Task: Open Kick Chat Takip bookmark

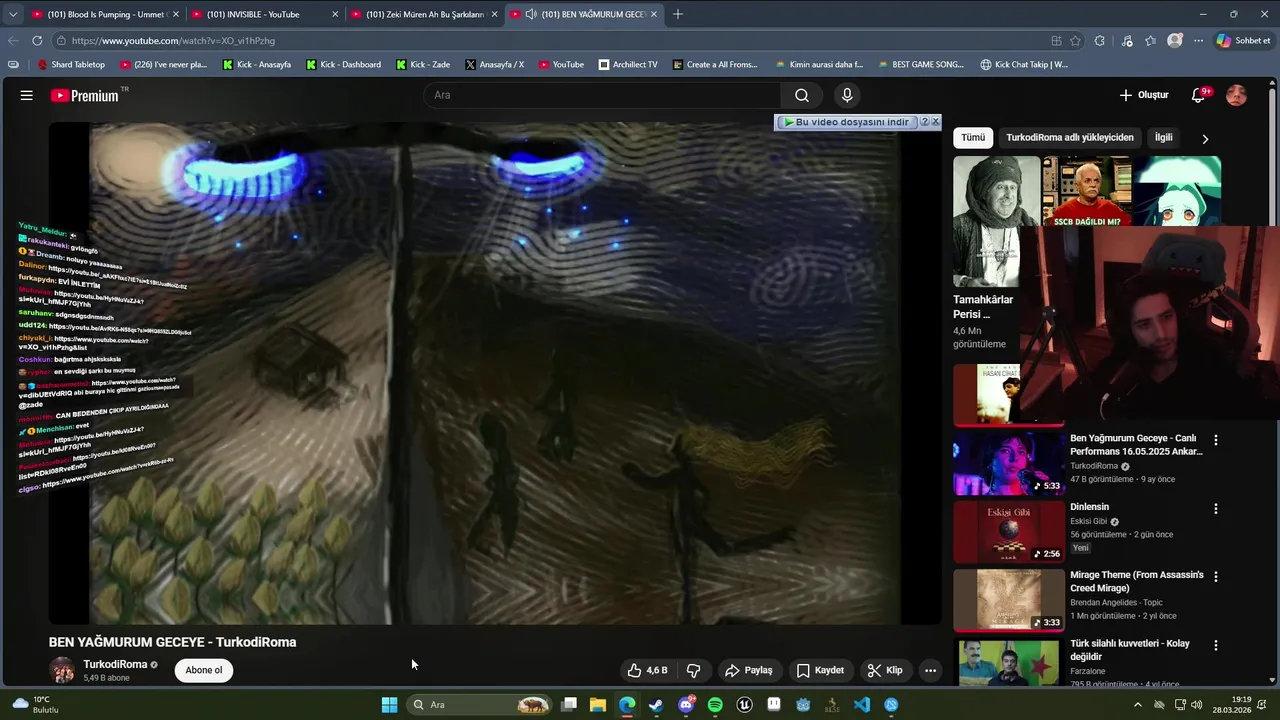Action: tap(1024, 64)
